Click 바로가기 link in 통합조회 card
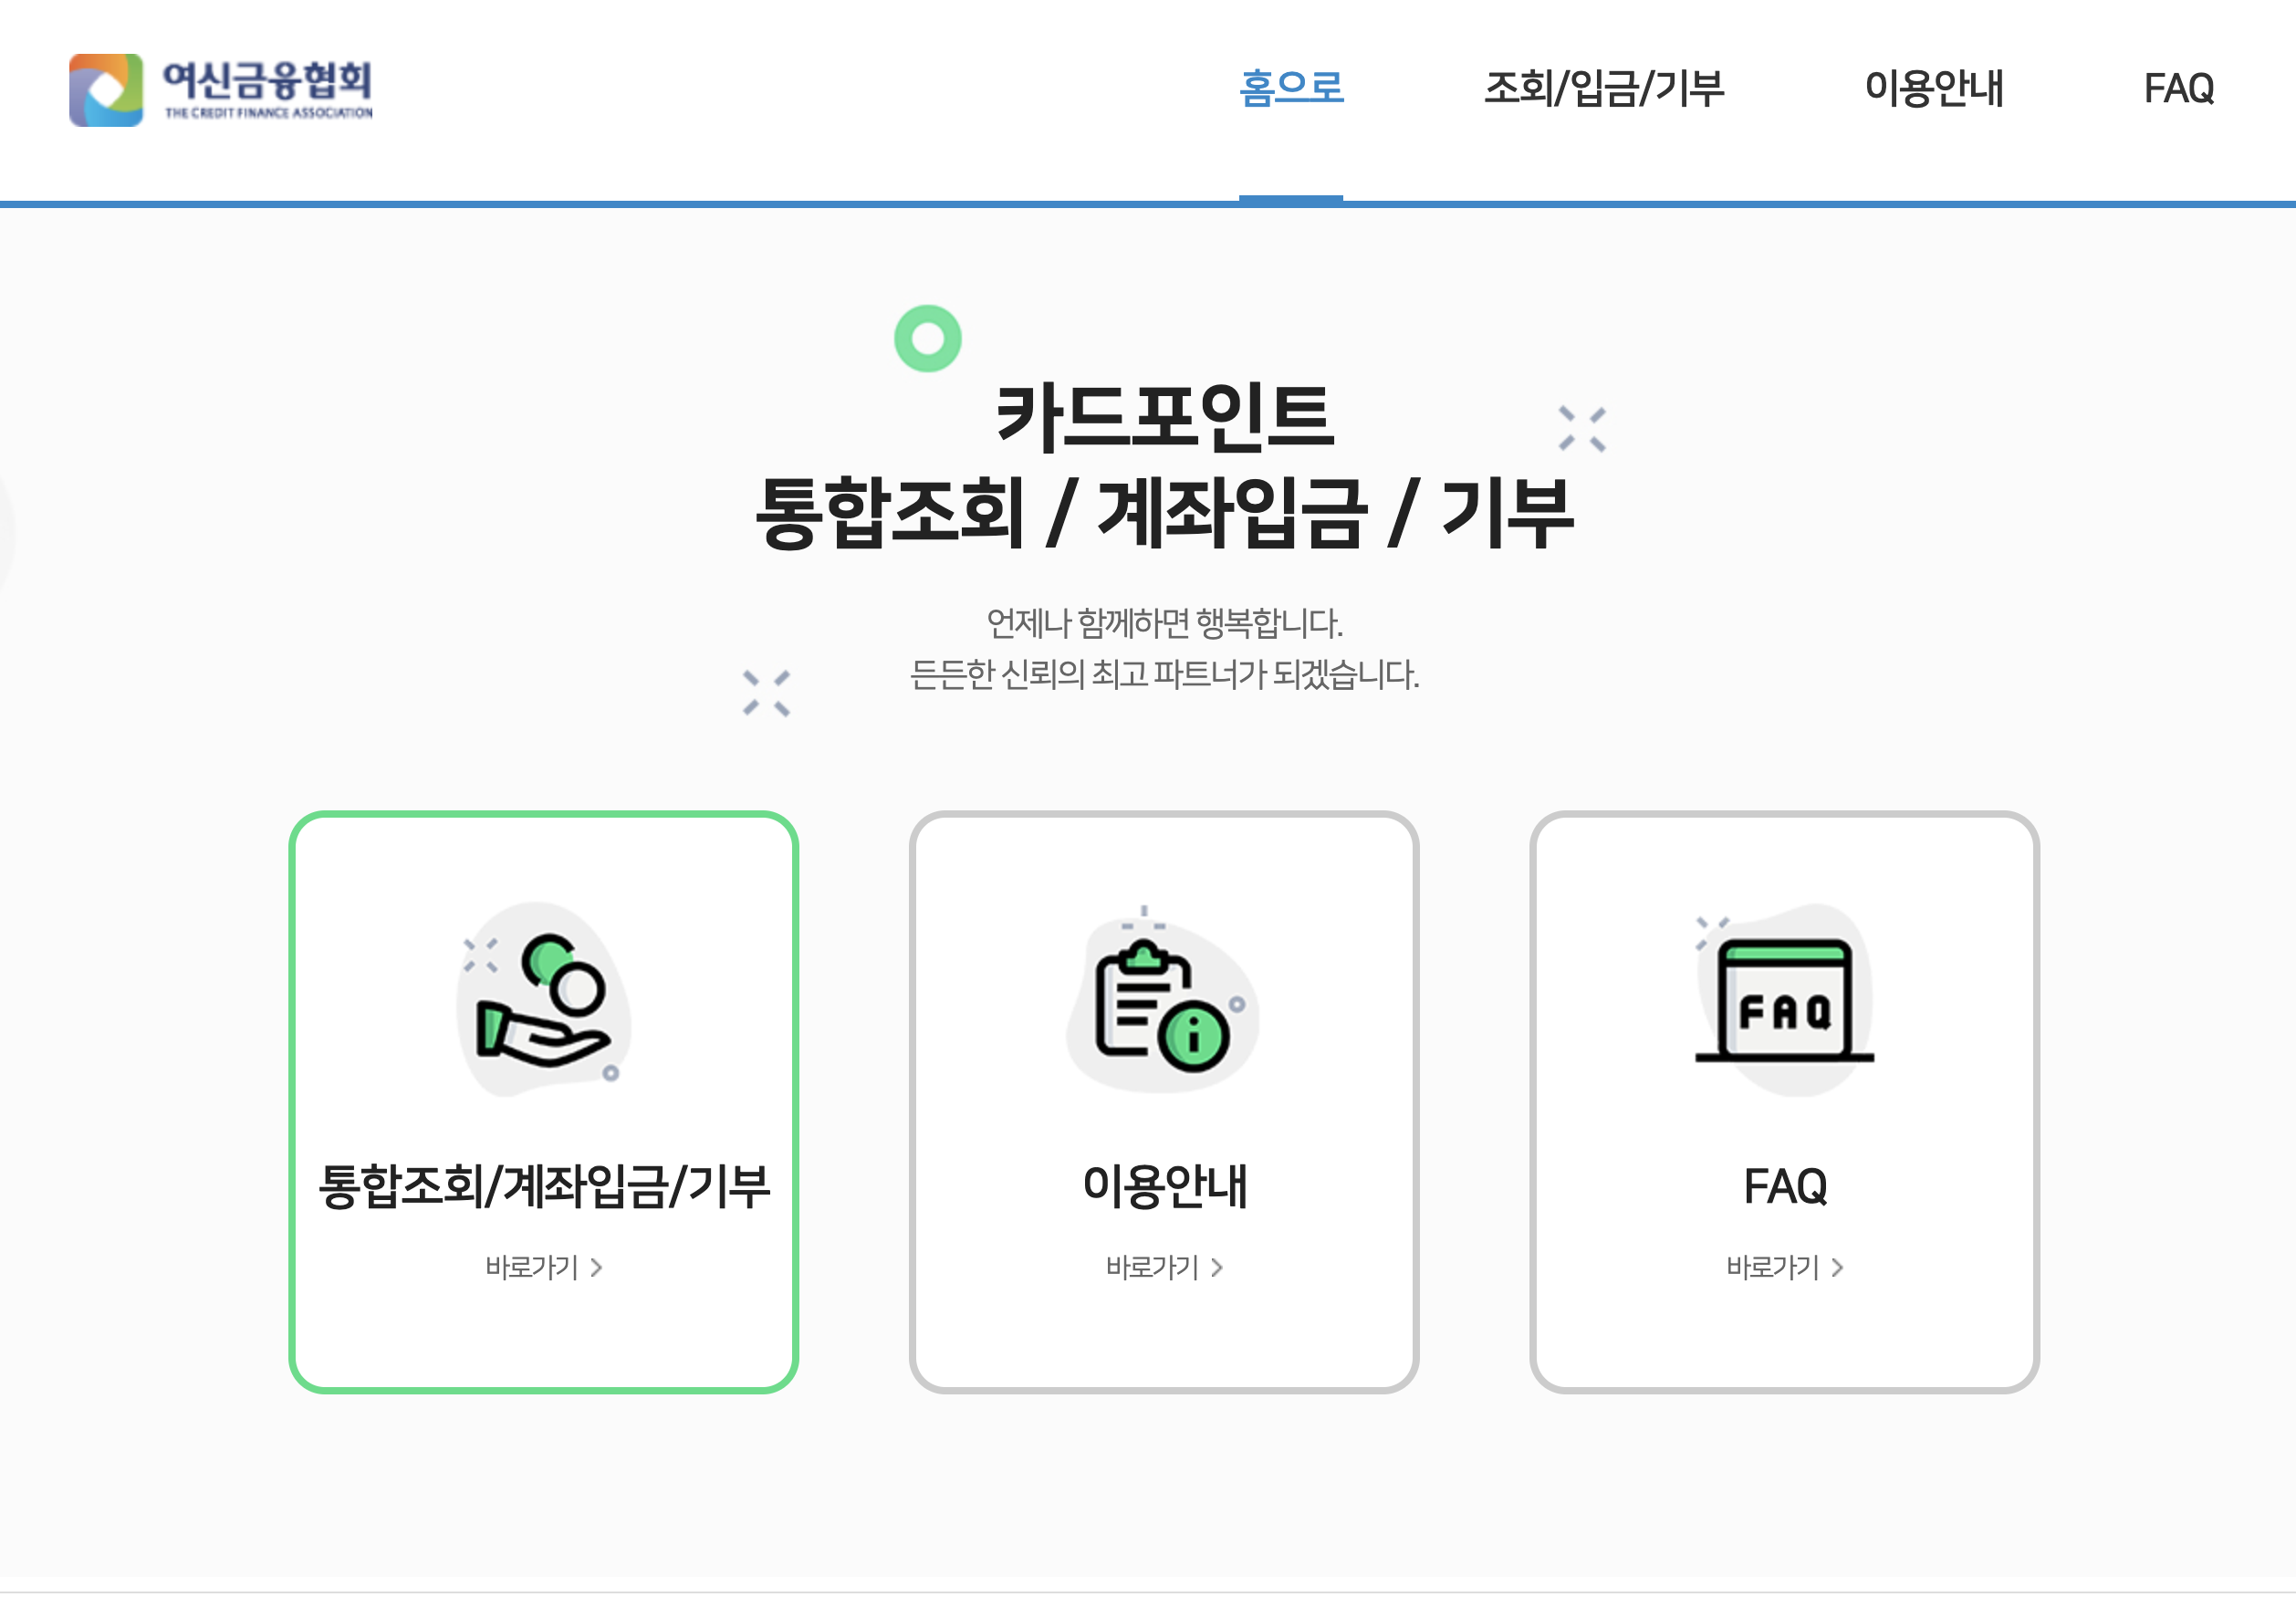This screenshot has height=1597, width=2296. click(531, 1267)
